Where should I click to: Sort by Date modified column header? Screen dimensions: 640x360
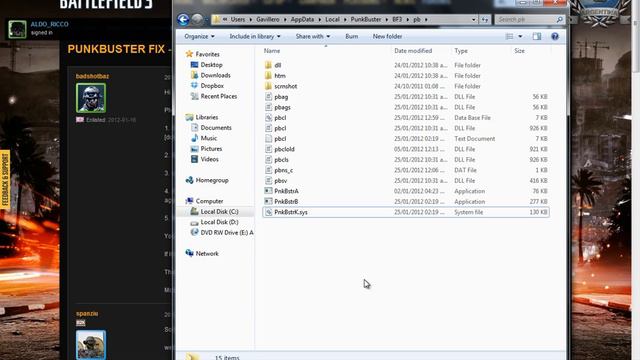pyautogui.click(x=413, y=51)
